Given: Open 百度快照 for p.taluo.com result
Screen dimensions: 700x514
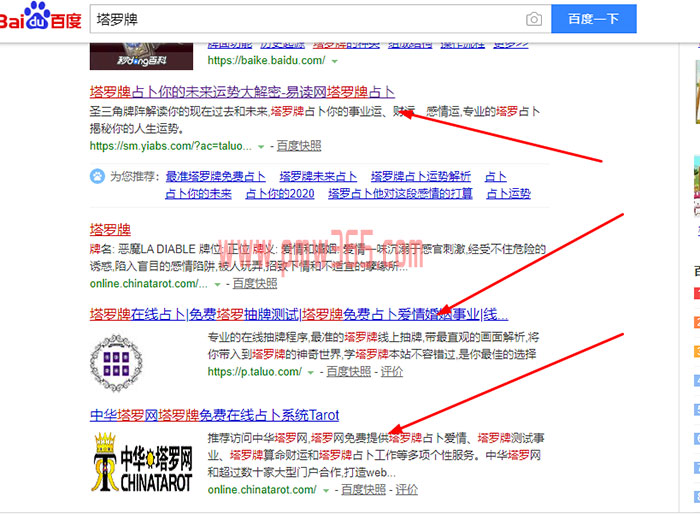Looking at the screenshot, I should tap(349, 372).
